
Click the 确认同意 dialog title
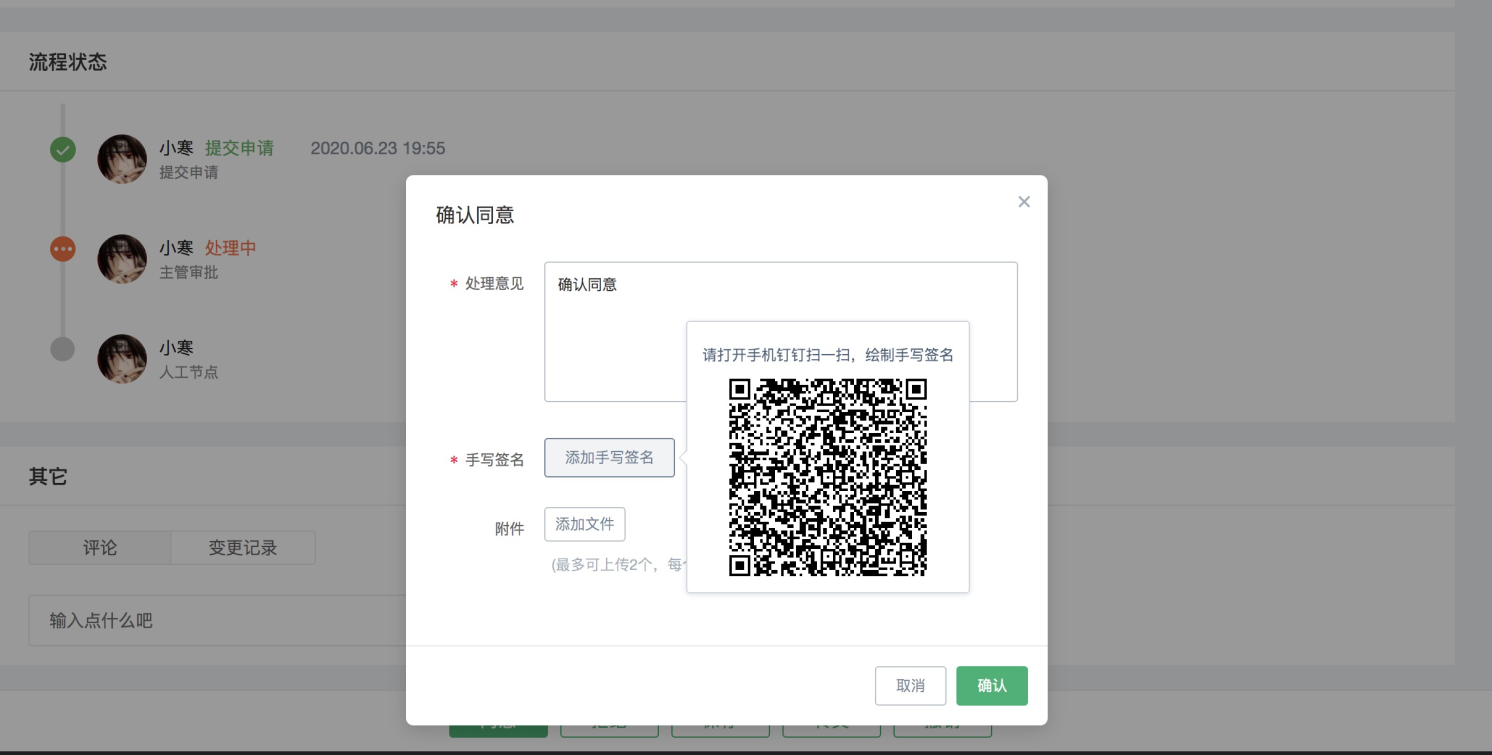coord(475,215)
